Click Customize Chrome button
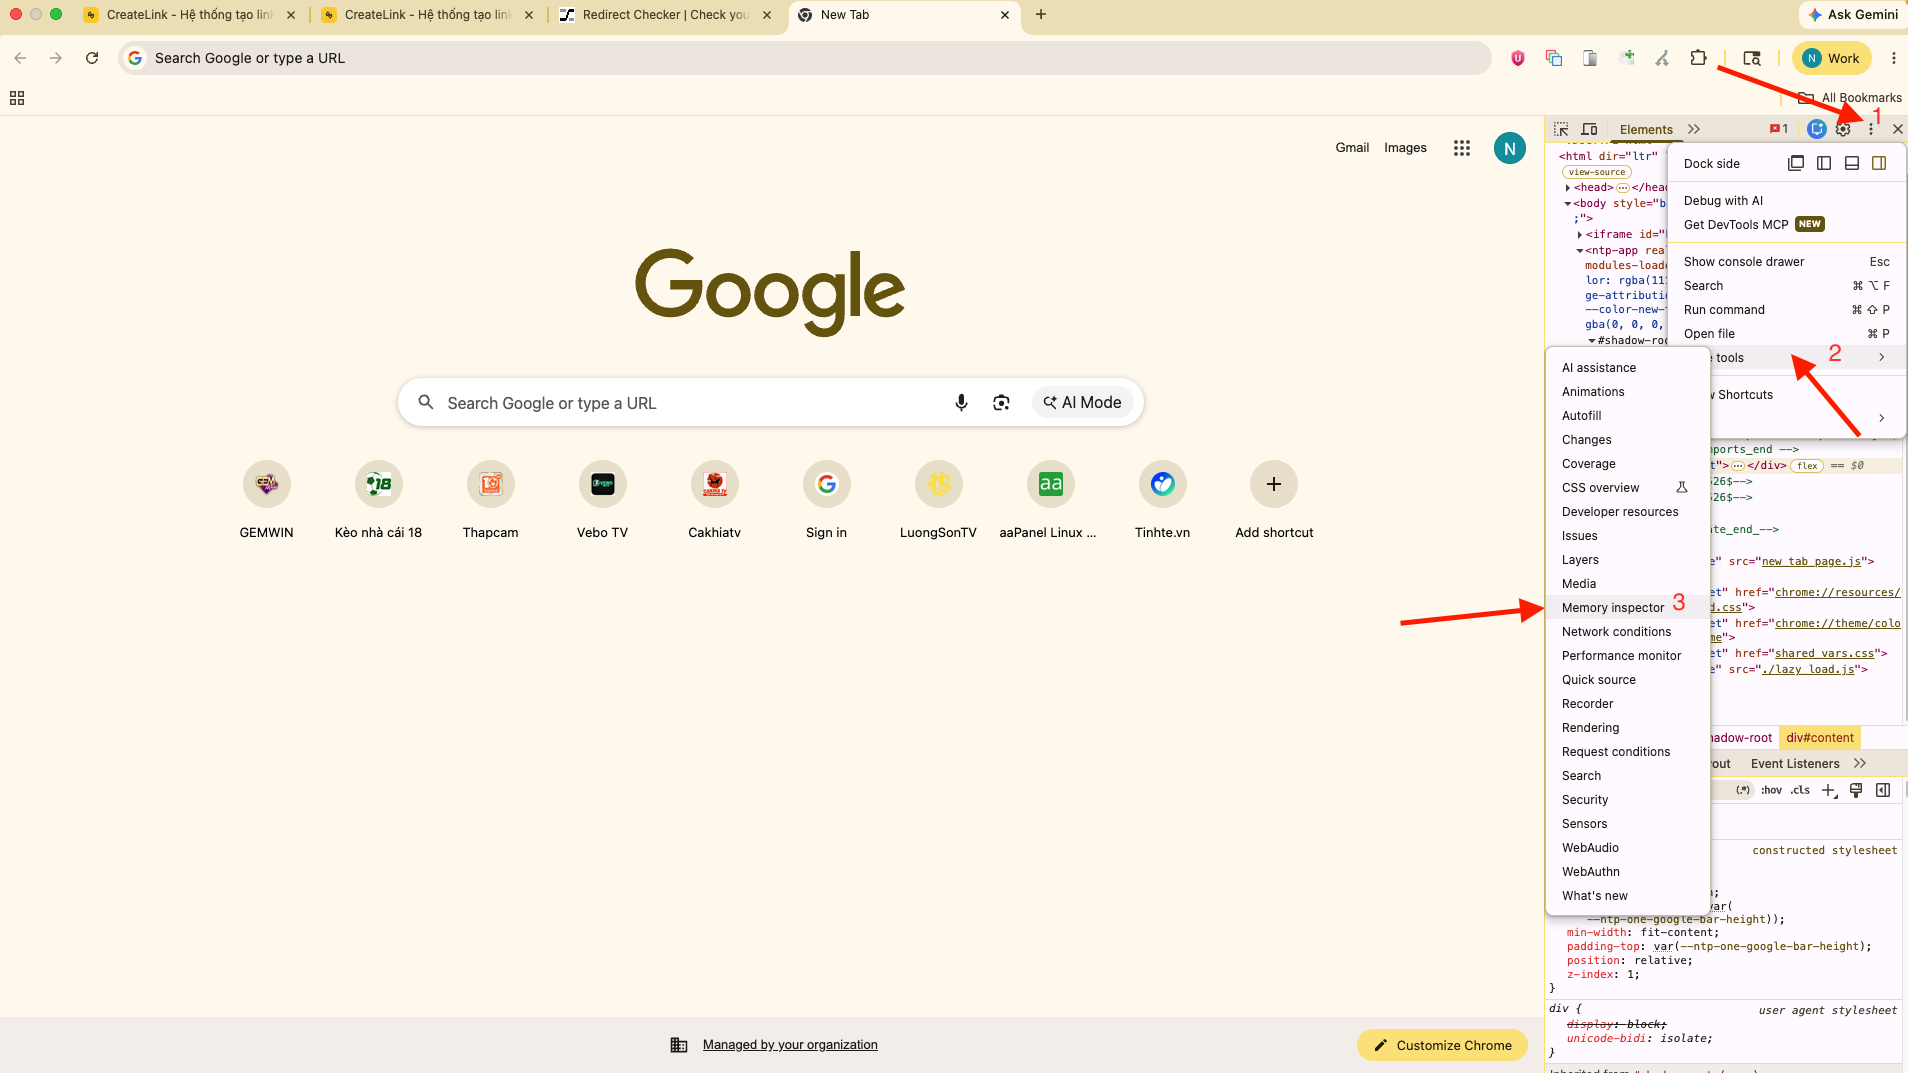1908x1073 pixels. pyautogui.click(x=1442, y=1045)
